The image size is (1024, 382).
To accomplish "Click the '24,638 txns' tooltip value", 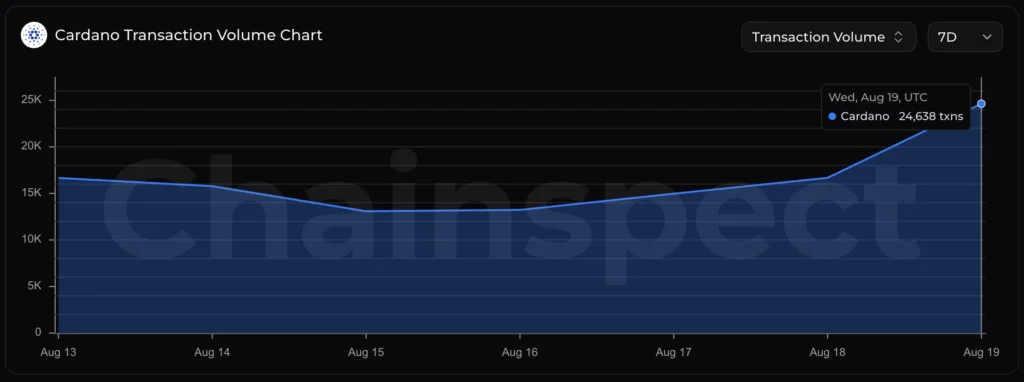I will coord(931,116).
